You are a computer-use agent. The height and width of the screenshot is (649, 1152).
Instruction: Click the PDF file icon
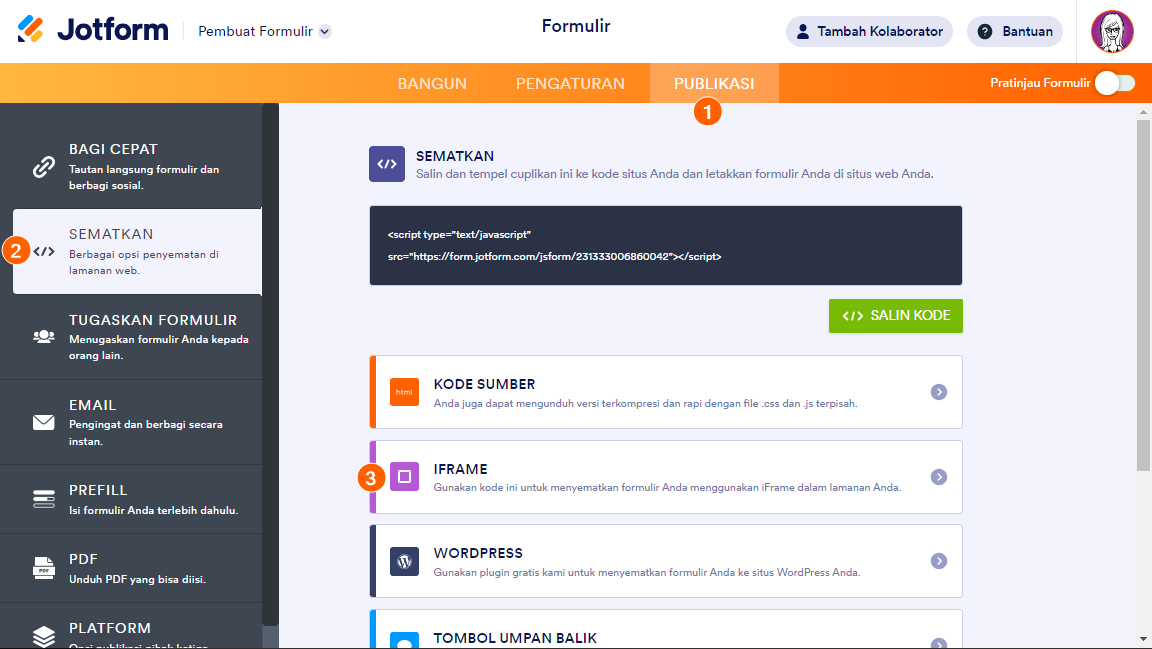tap(43, 567)
